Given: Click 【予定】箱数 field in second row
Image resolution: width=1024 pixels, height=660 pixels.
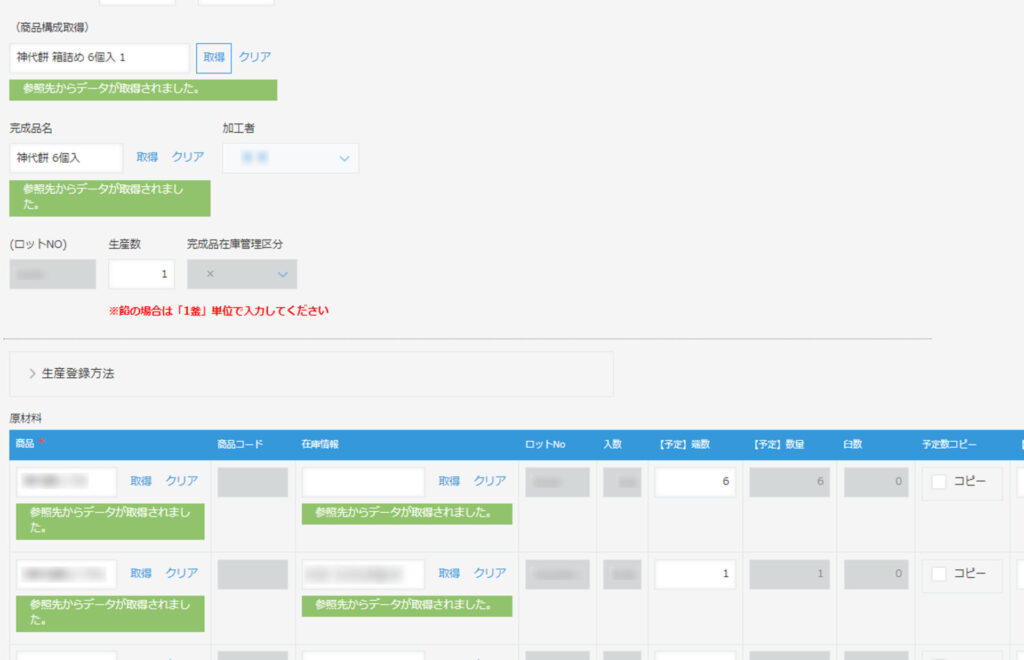Looking at the screenshot, I should click(695, 574).
